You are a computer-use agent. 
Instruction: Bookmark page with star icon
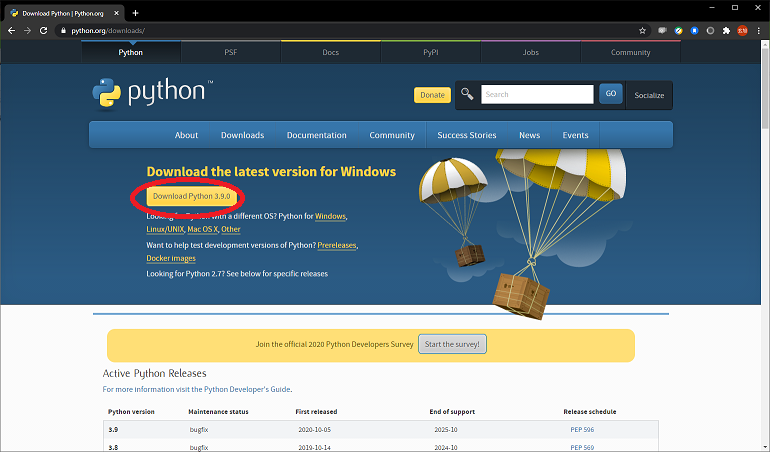pos(642,30)
